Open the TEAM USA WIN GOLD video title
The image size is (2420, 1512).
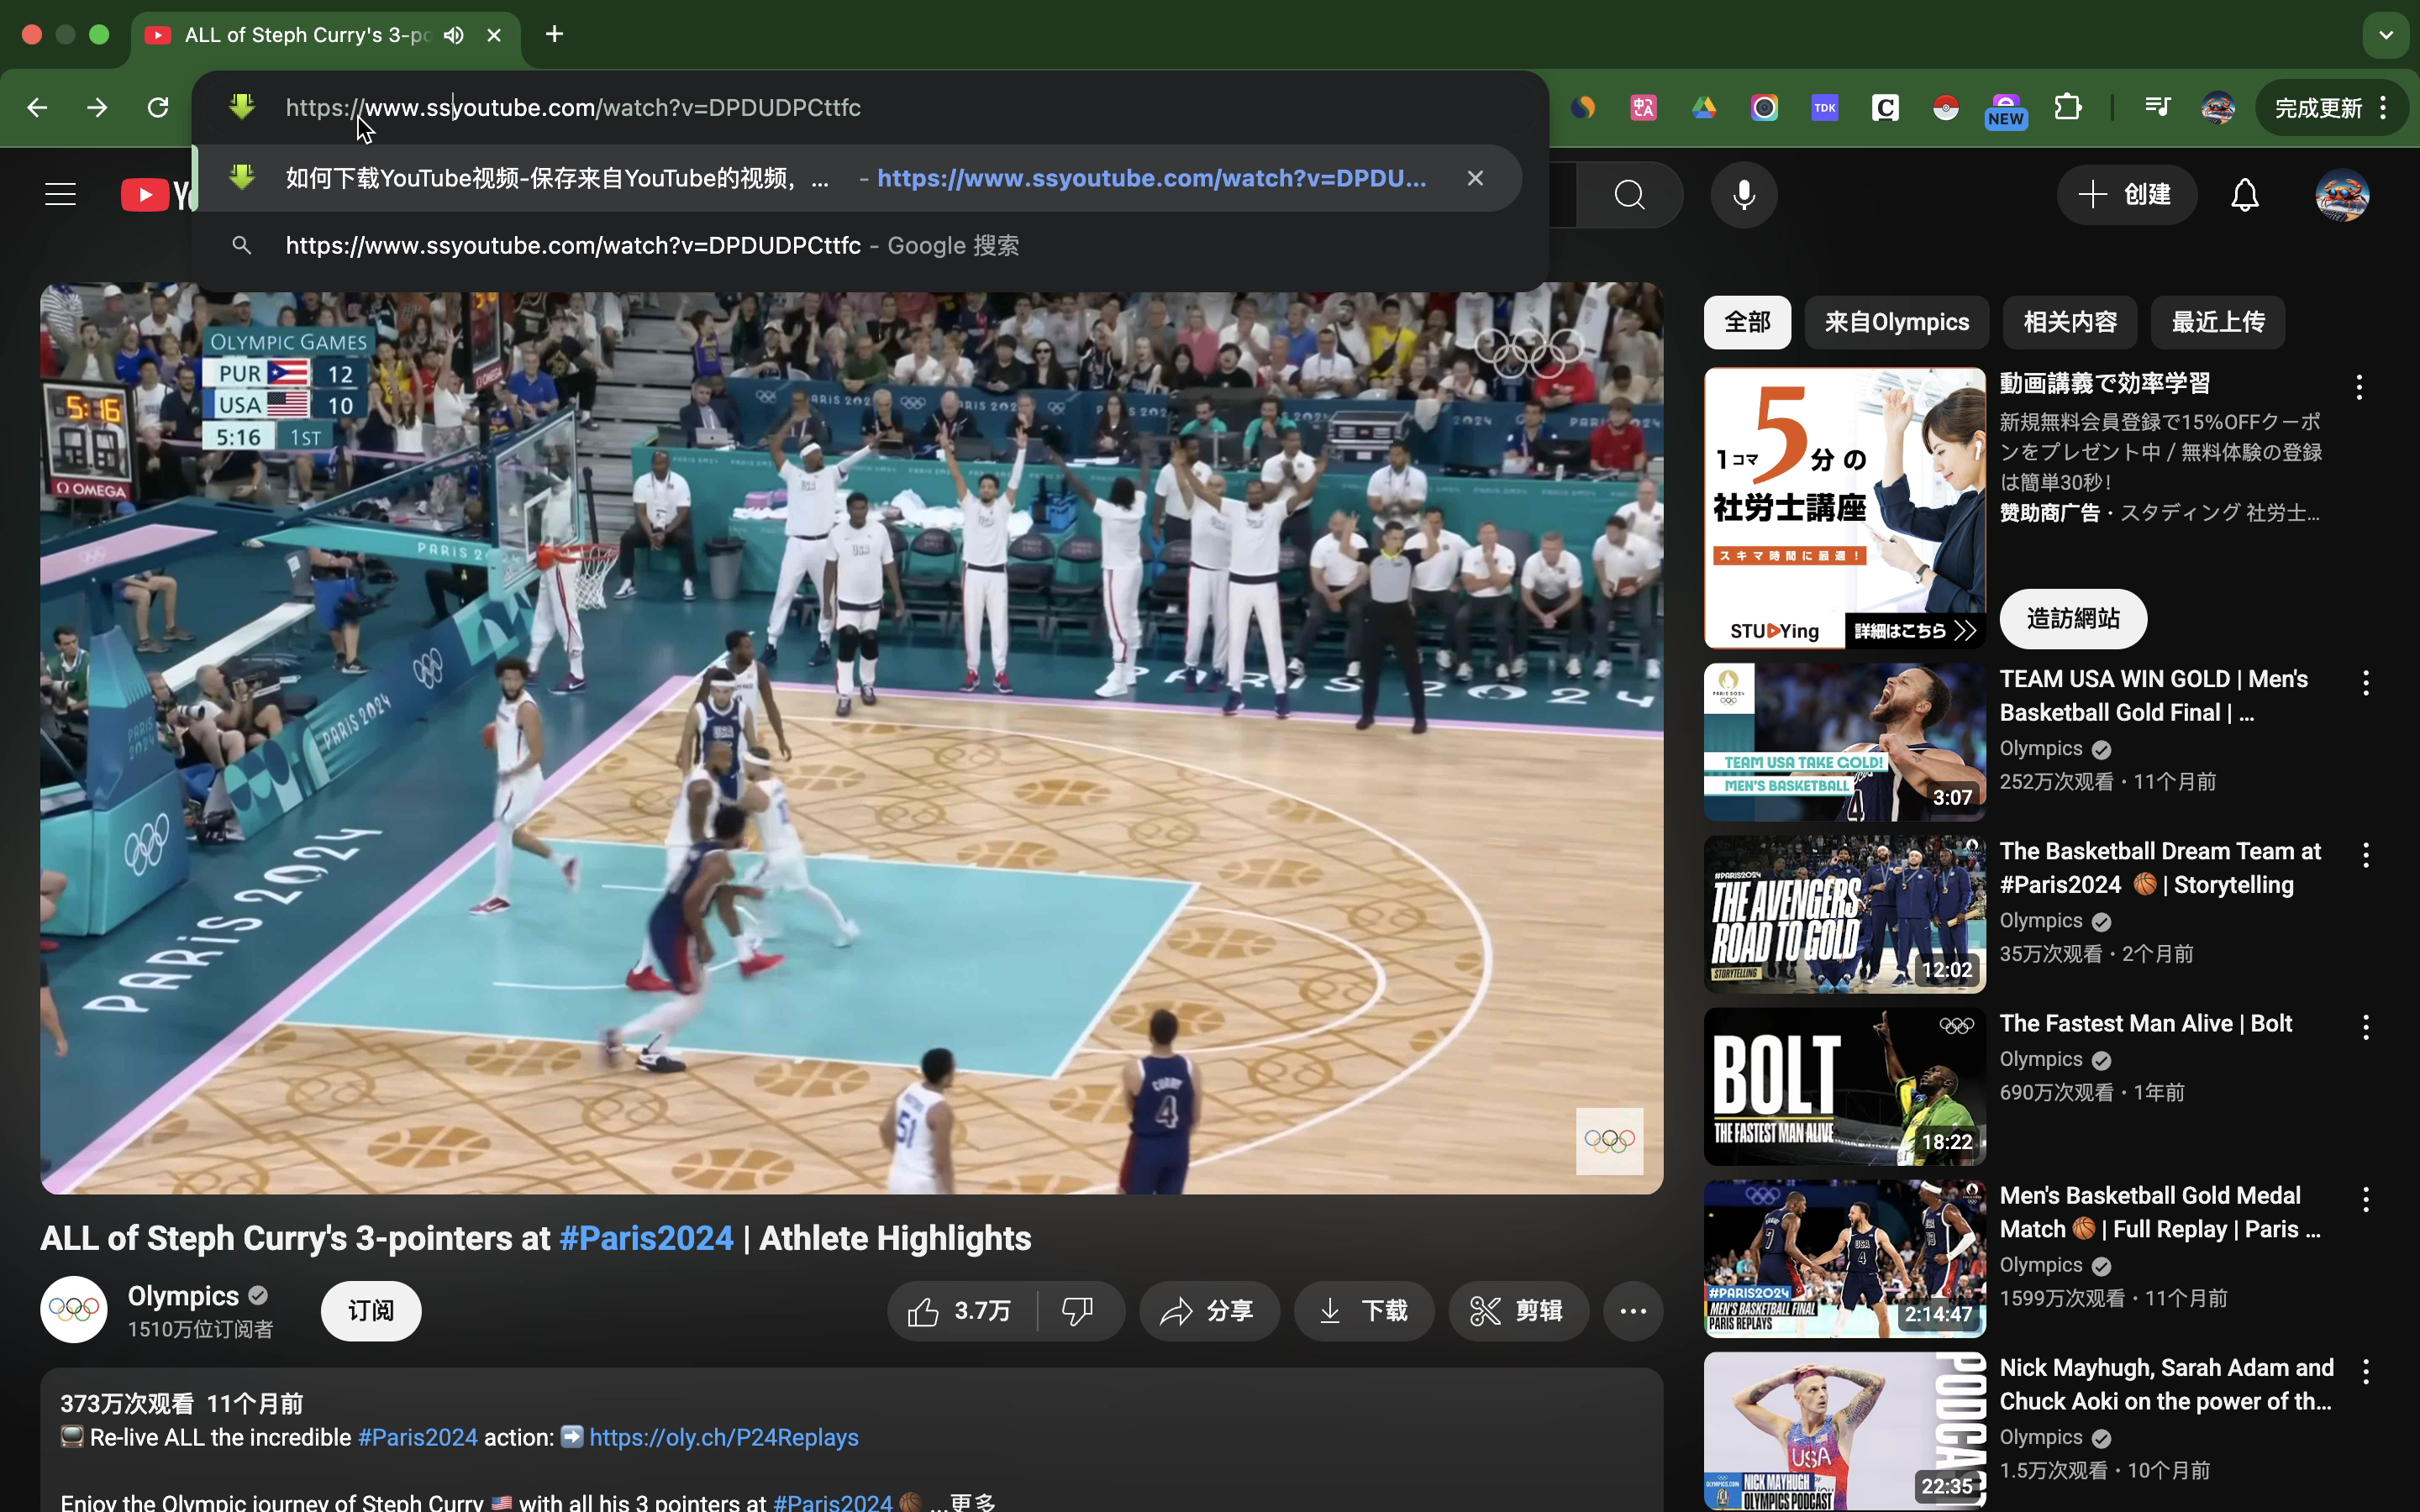[x=2153, y=696]
